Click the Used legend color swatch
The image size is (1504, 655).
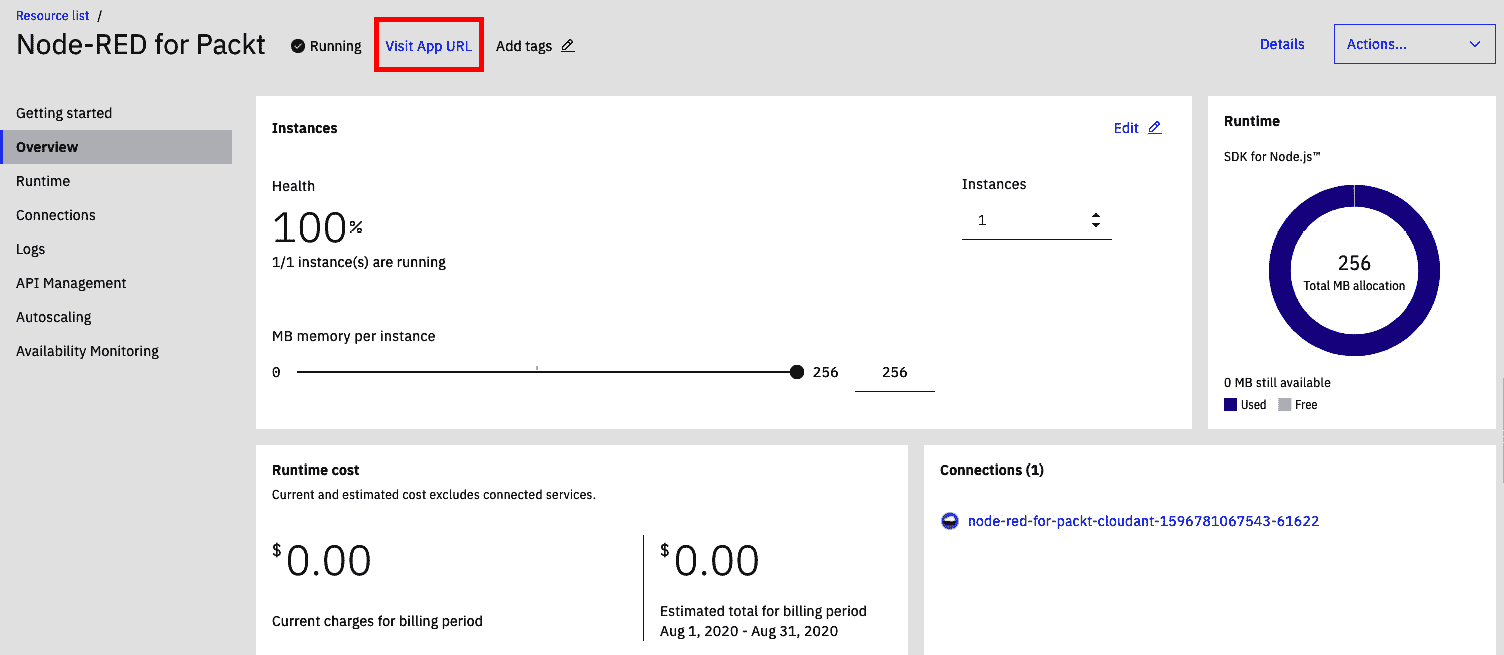[1231, 405]
